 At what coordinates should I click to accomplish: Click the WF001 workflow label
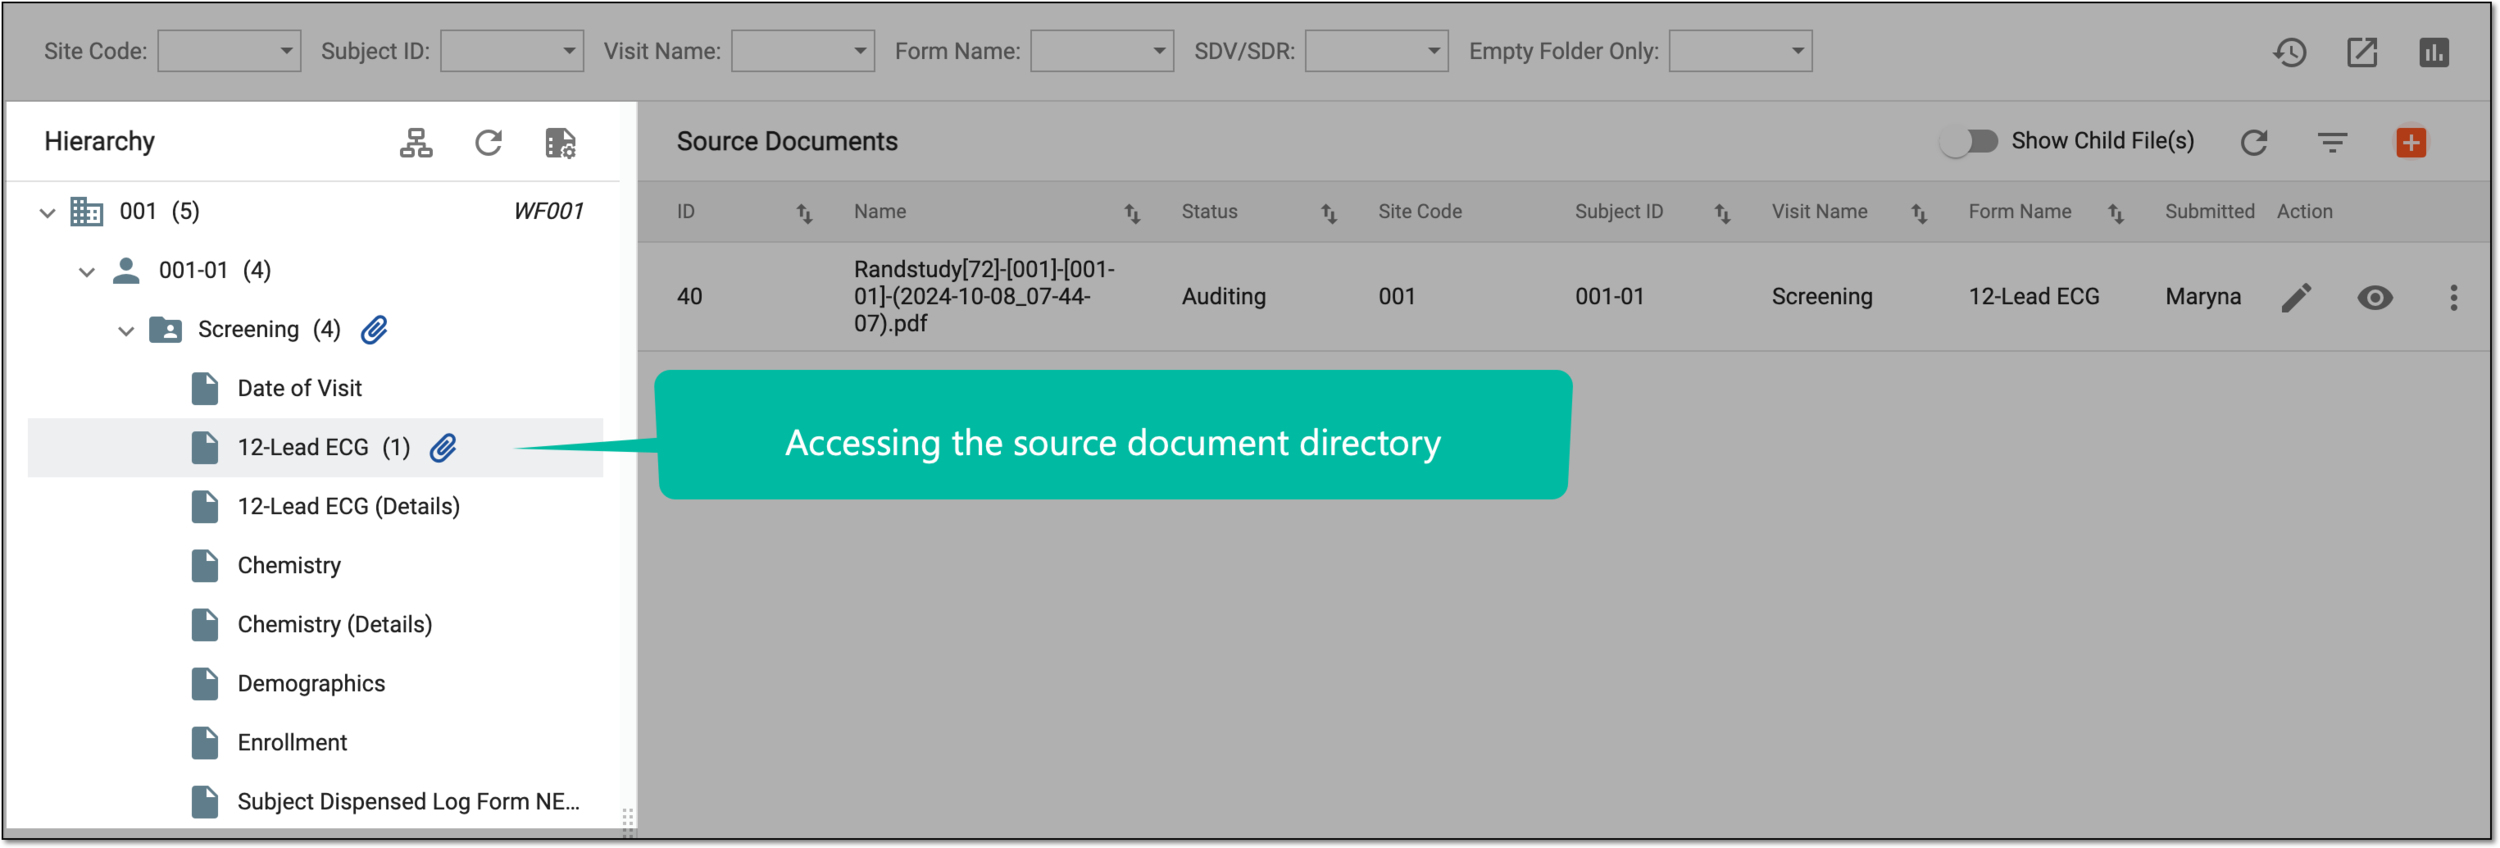click(x=548, y=211)
